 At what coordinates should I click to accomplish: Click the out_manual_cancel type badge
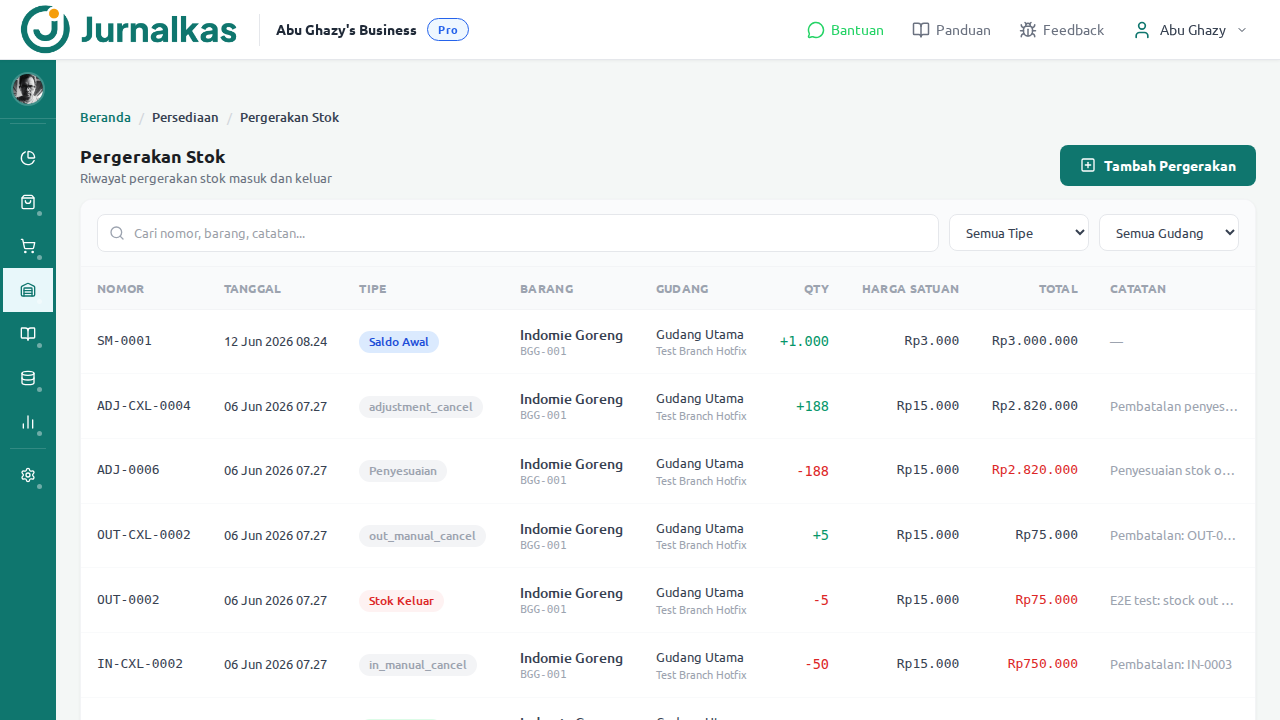click(x=422, y=536)
